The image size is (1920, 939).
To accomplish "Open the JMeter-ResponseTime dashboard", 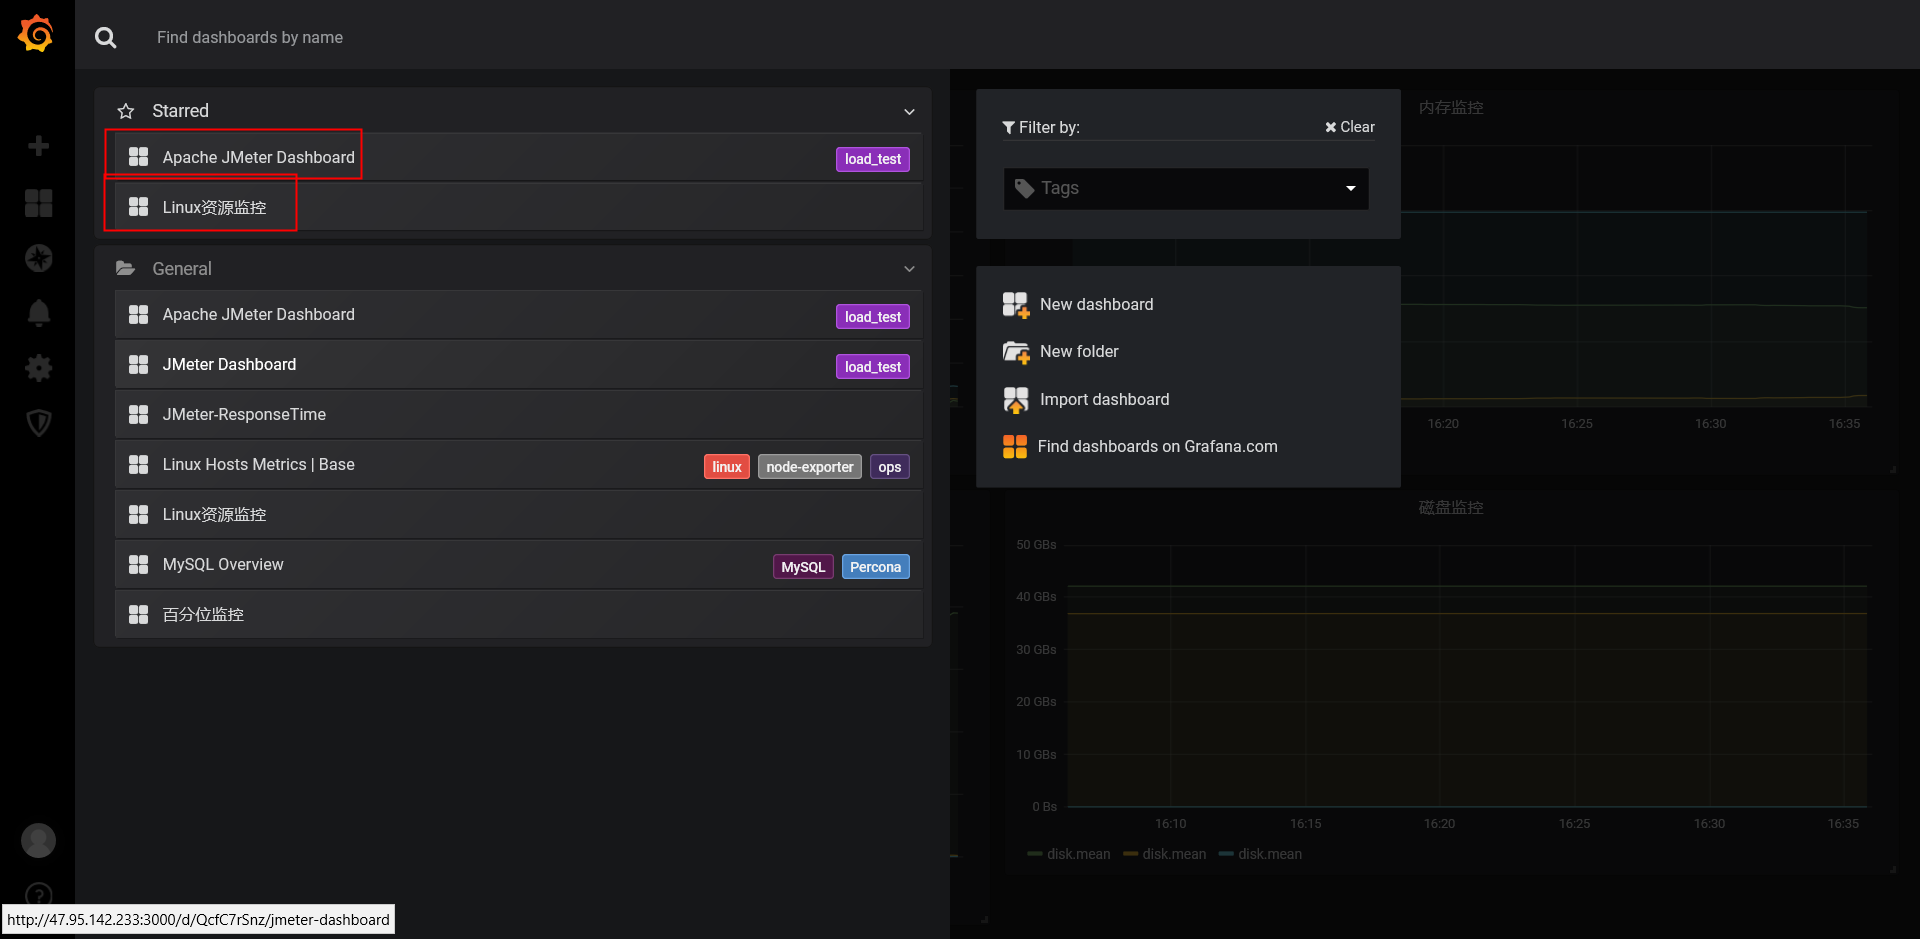I will 518,414.
